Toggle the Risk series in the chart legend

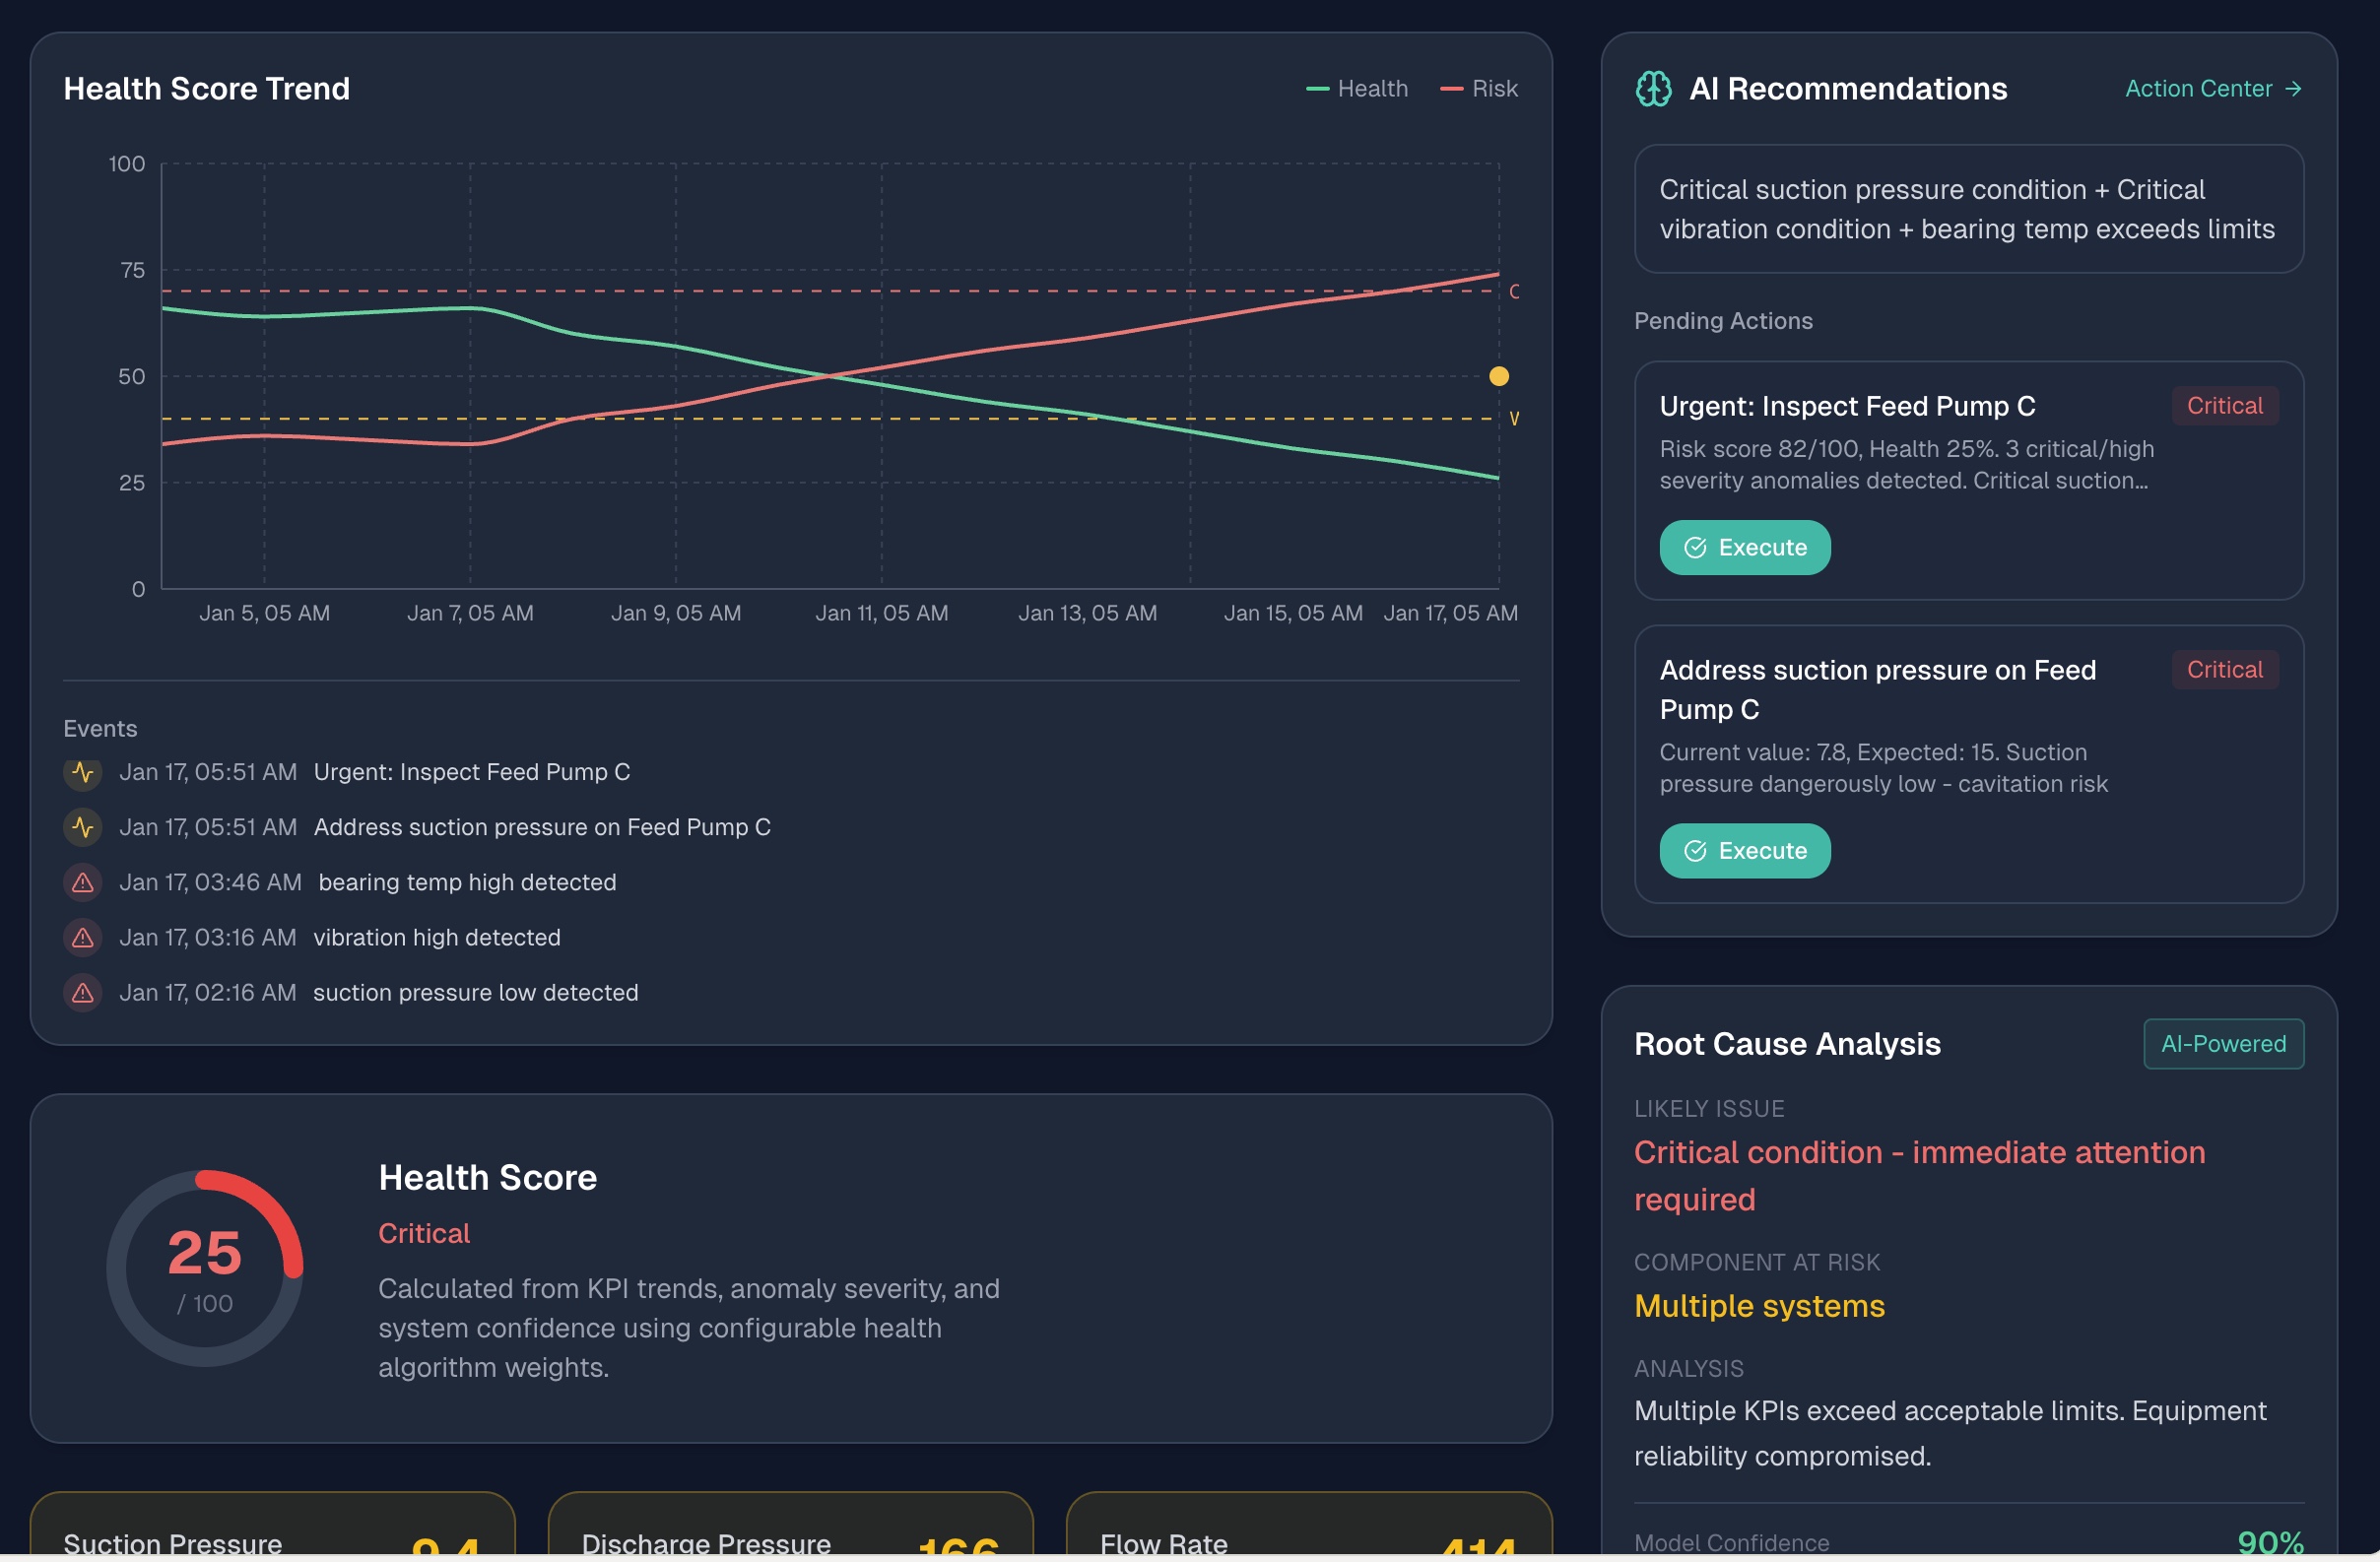(x=1480, y=88)
